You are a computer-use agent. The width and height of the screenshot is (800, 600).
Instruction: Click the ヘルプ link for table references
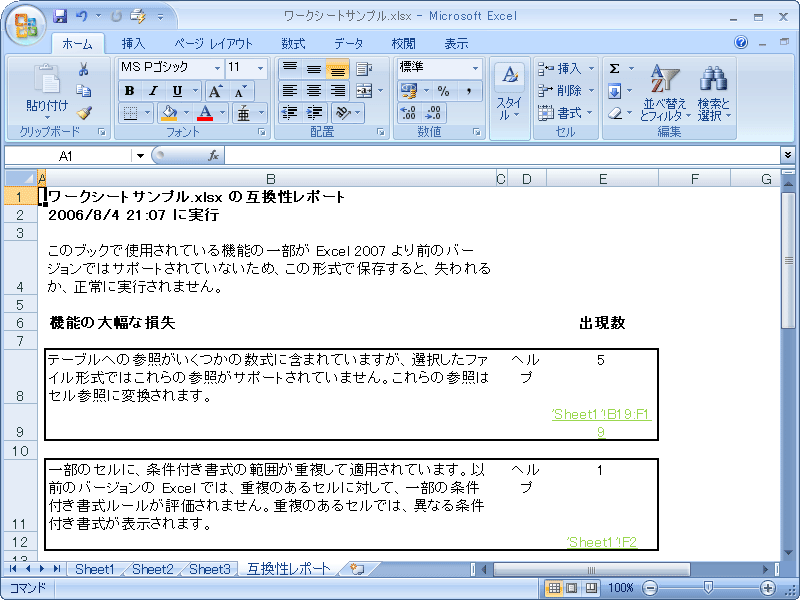tap(526, 368)
